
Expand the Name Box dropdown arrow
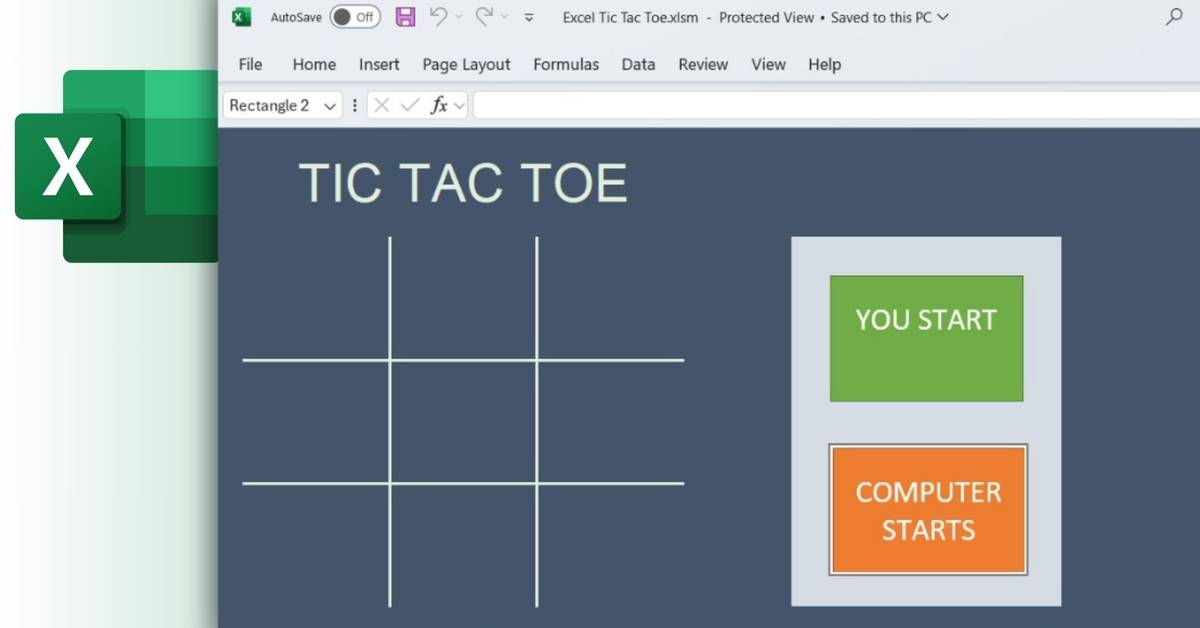point(330,106)
